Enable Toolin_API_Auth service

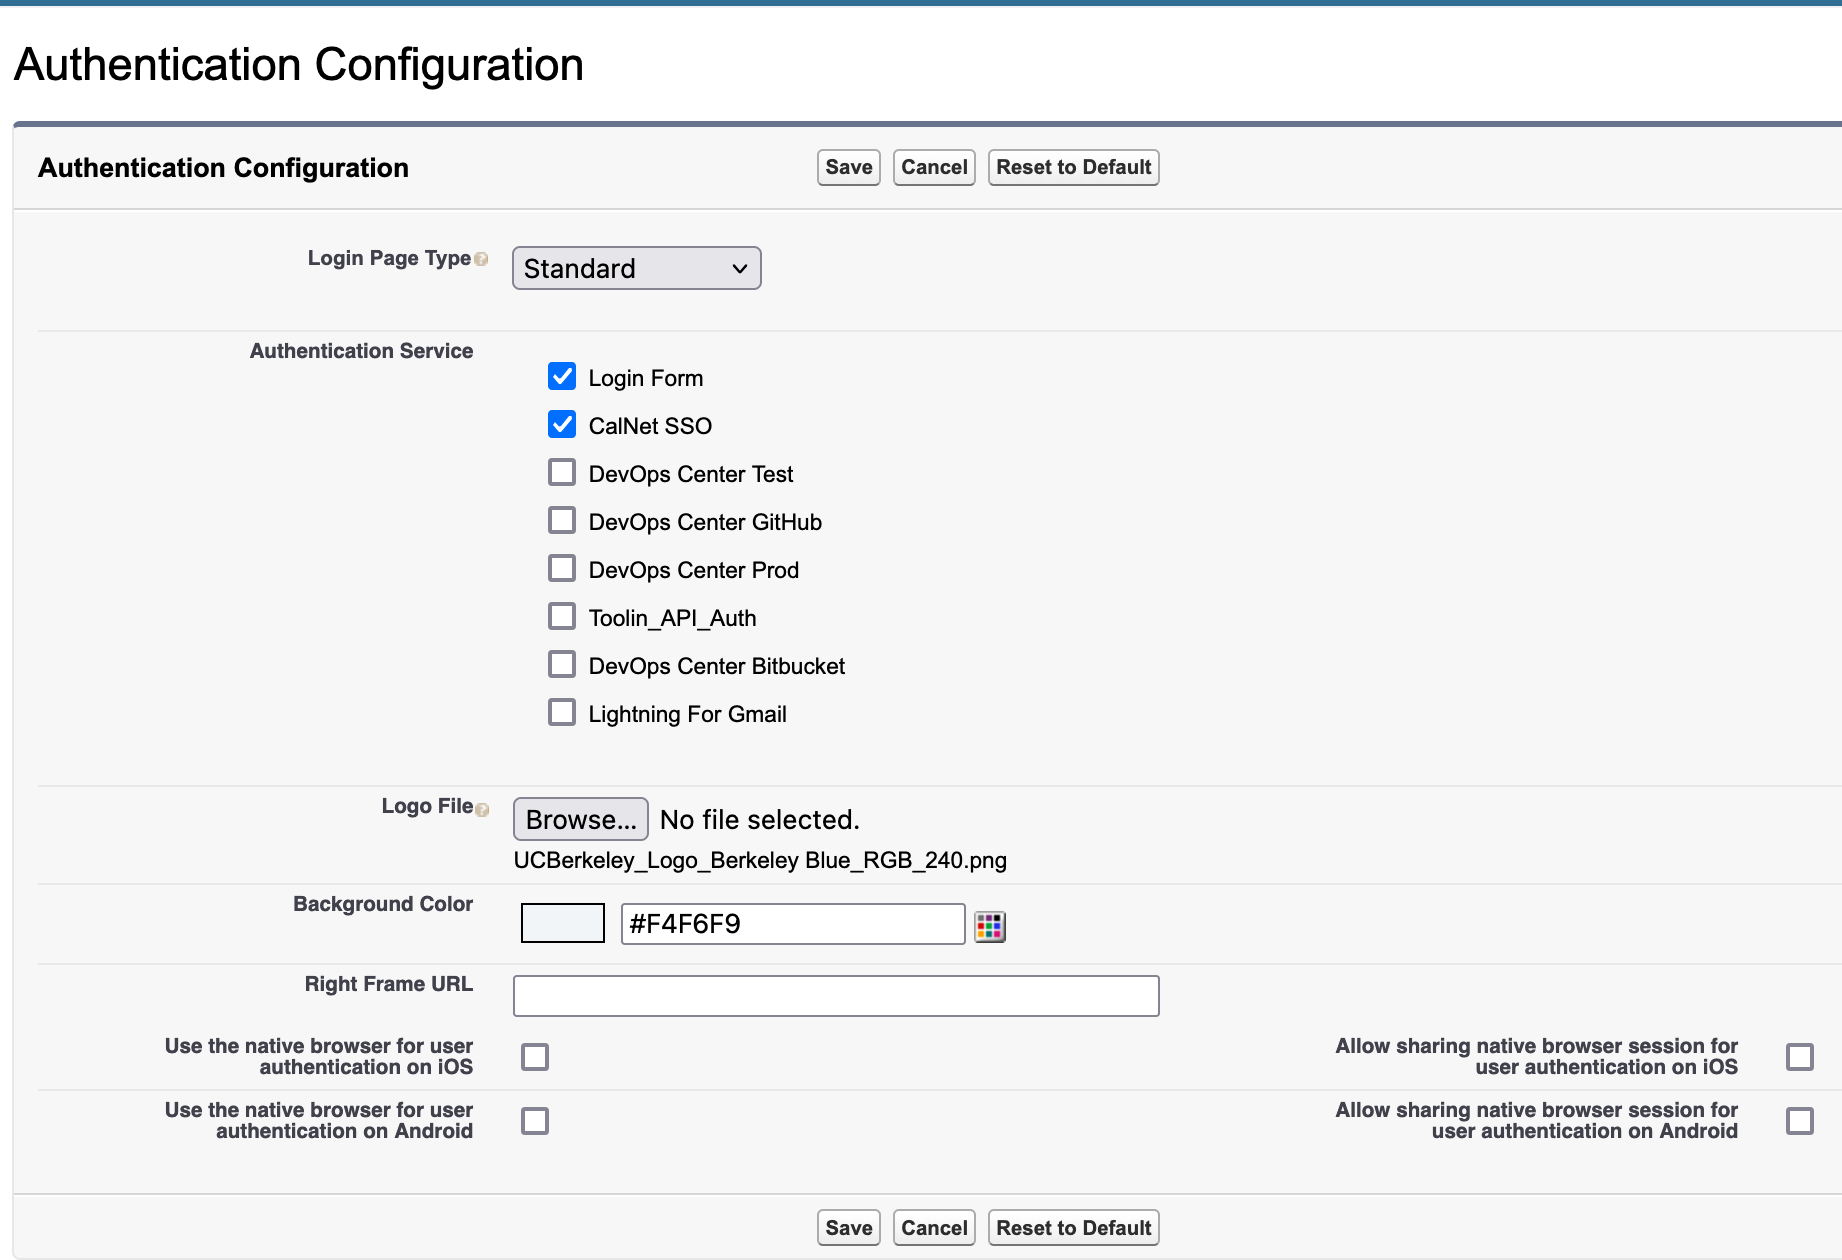pos(562,615)
